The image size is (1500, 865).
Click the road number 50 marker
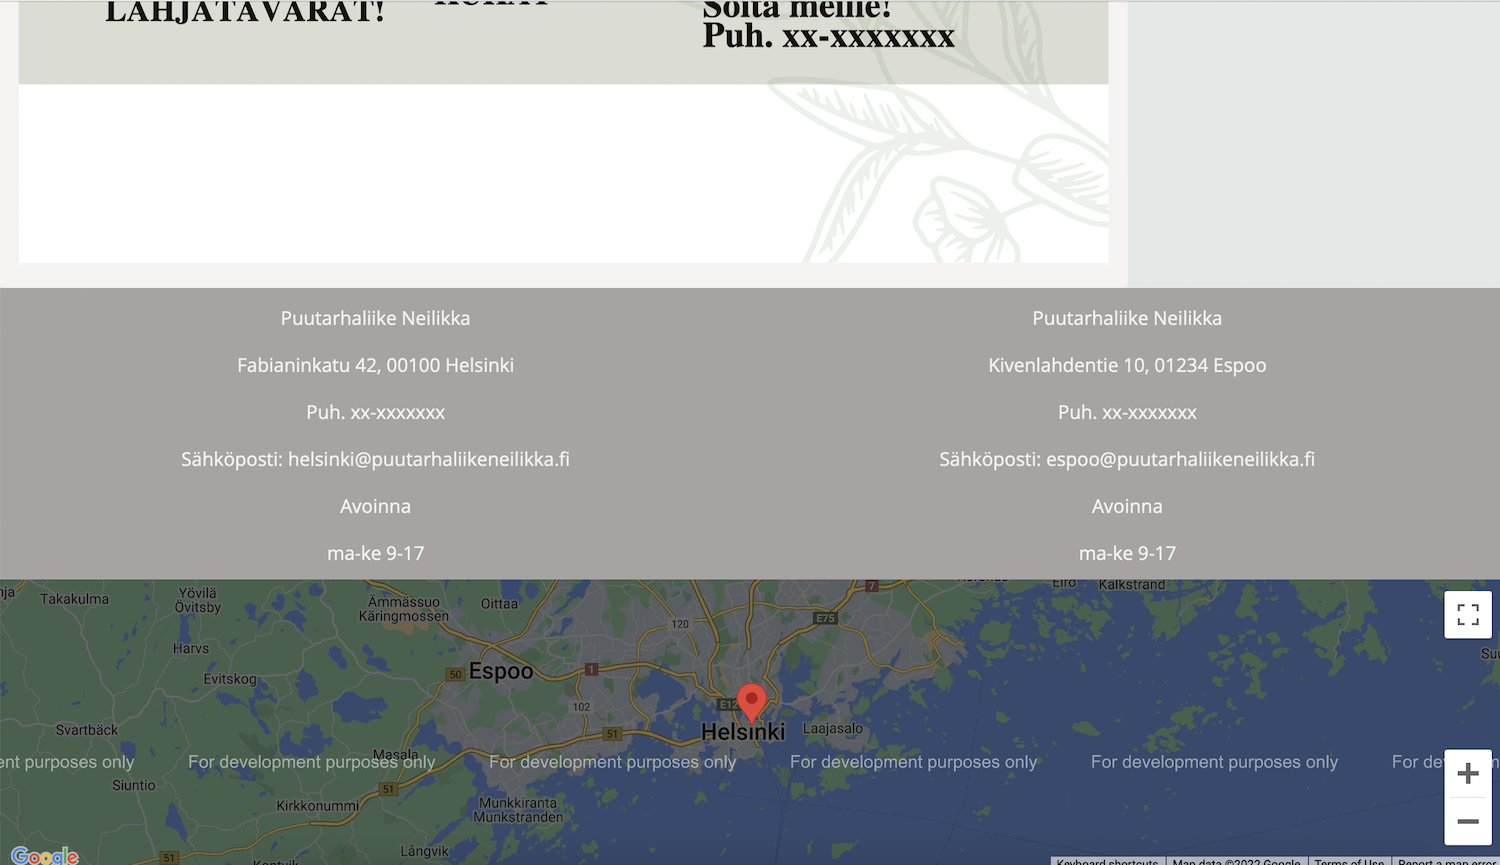coord(455,673)
